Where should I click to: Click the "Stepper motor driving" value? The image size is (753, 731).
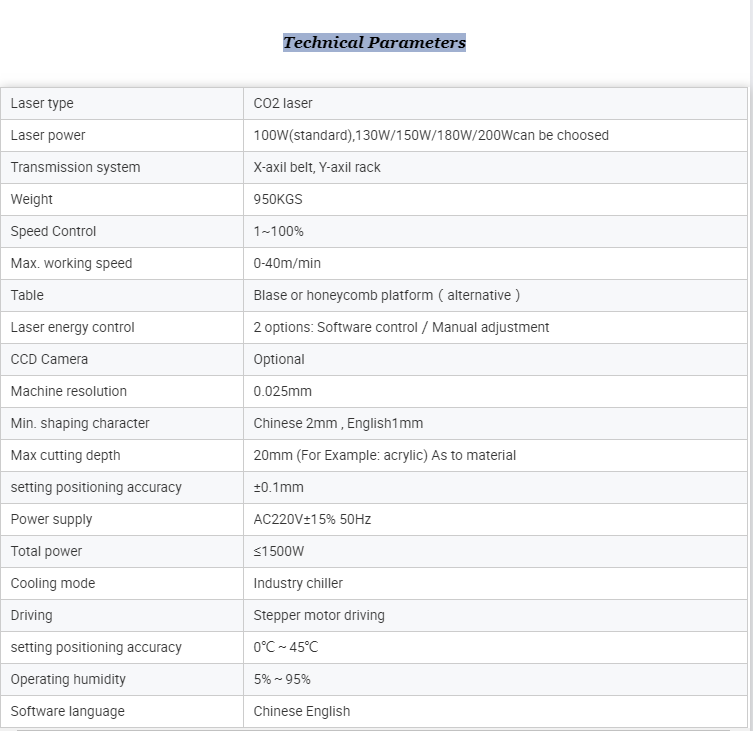pyautogui.click(x=319, y=615)
